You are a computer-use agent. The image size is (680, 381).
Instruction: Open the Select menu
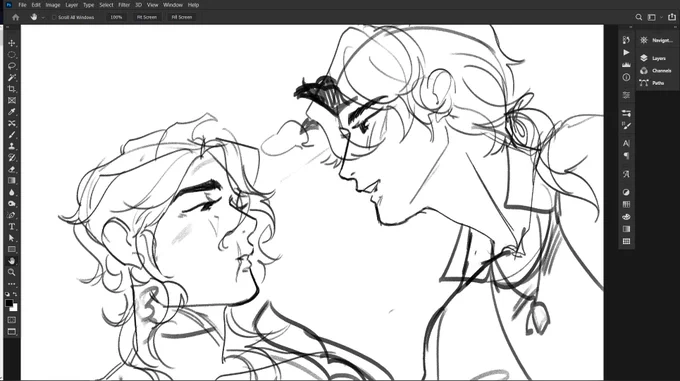click(106, 5)
